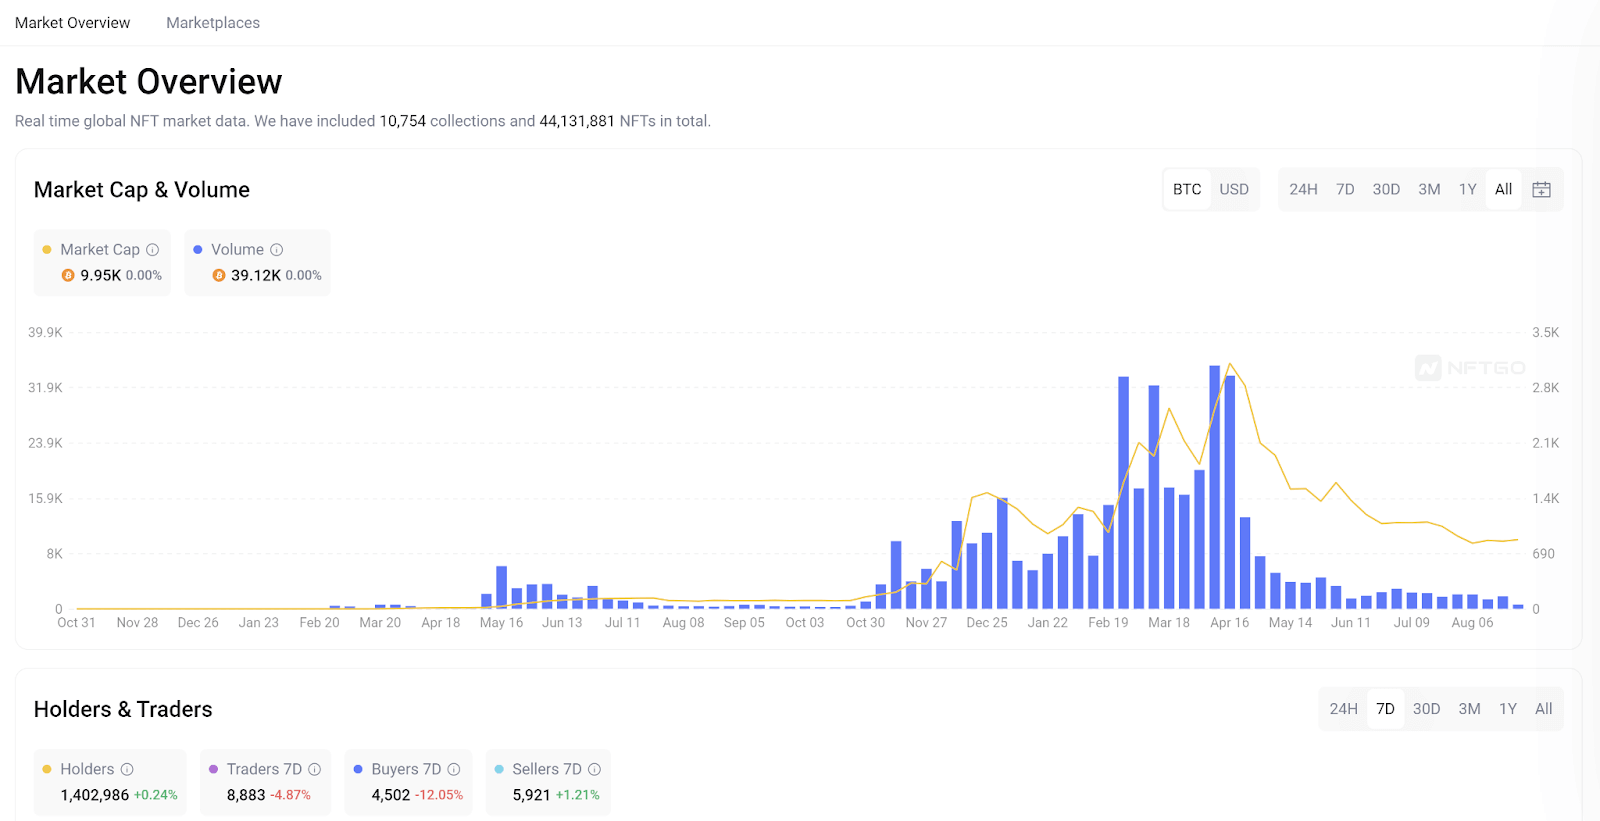Open the custom date range calendar icon
The image size is (1600, 821).
click(x=1541, y=190)
